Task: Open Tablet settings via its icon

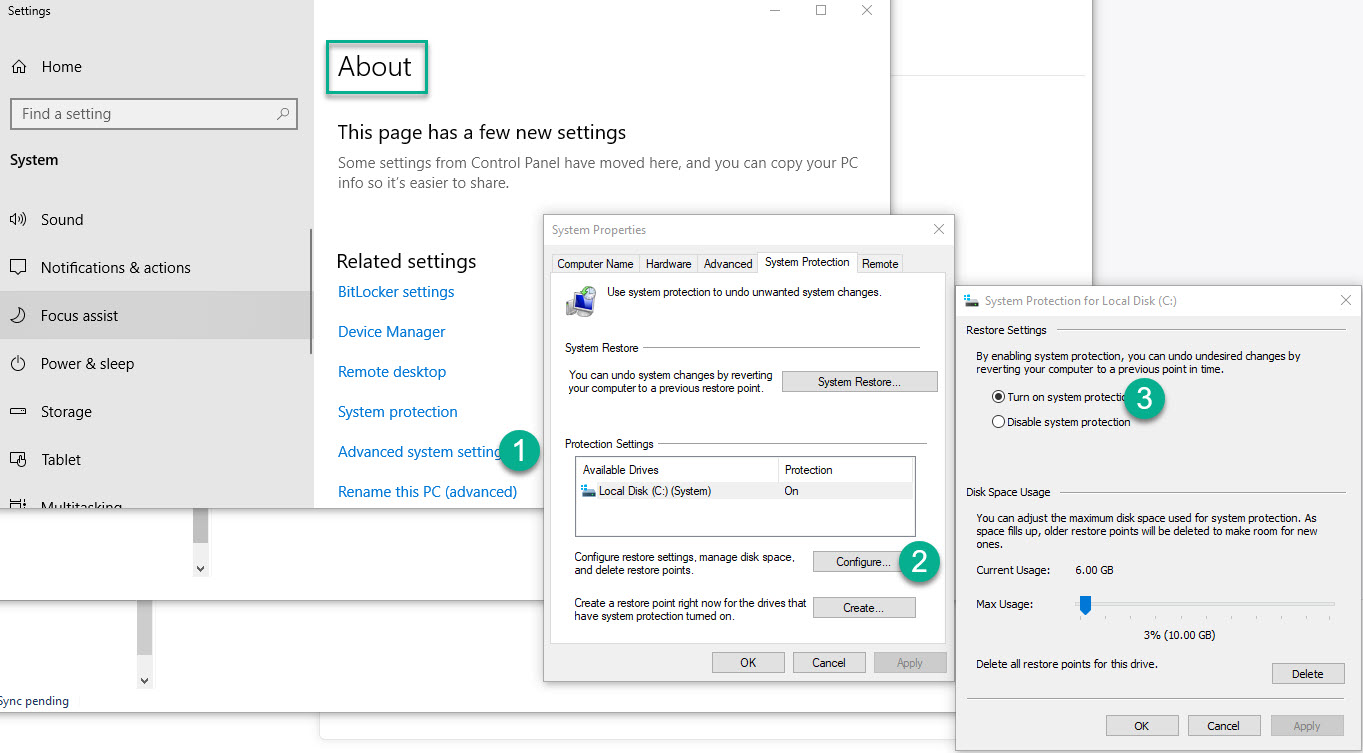Action: (18, 459)
